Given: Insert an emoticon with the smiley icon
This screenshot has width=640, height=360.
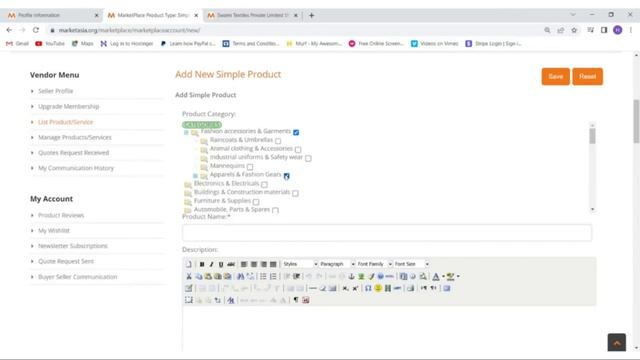Looking at the screenshot, I should click(378, 288).
